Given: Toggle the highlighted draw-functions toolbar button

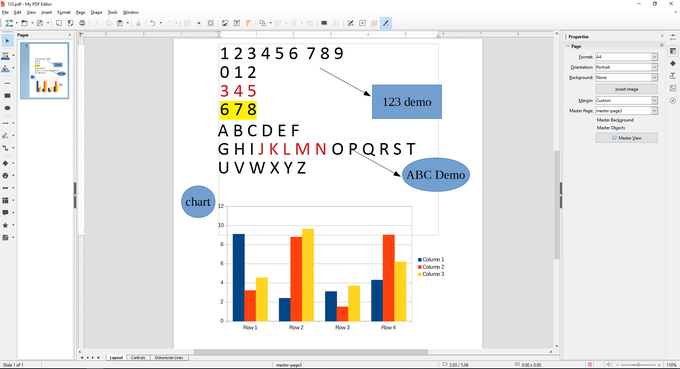Looking at the screenshot, I should (x=386, y=23).
